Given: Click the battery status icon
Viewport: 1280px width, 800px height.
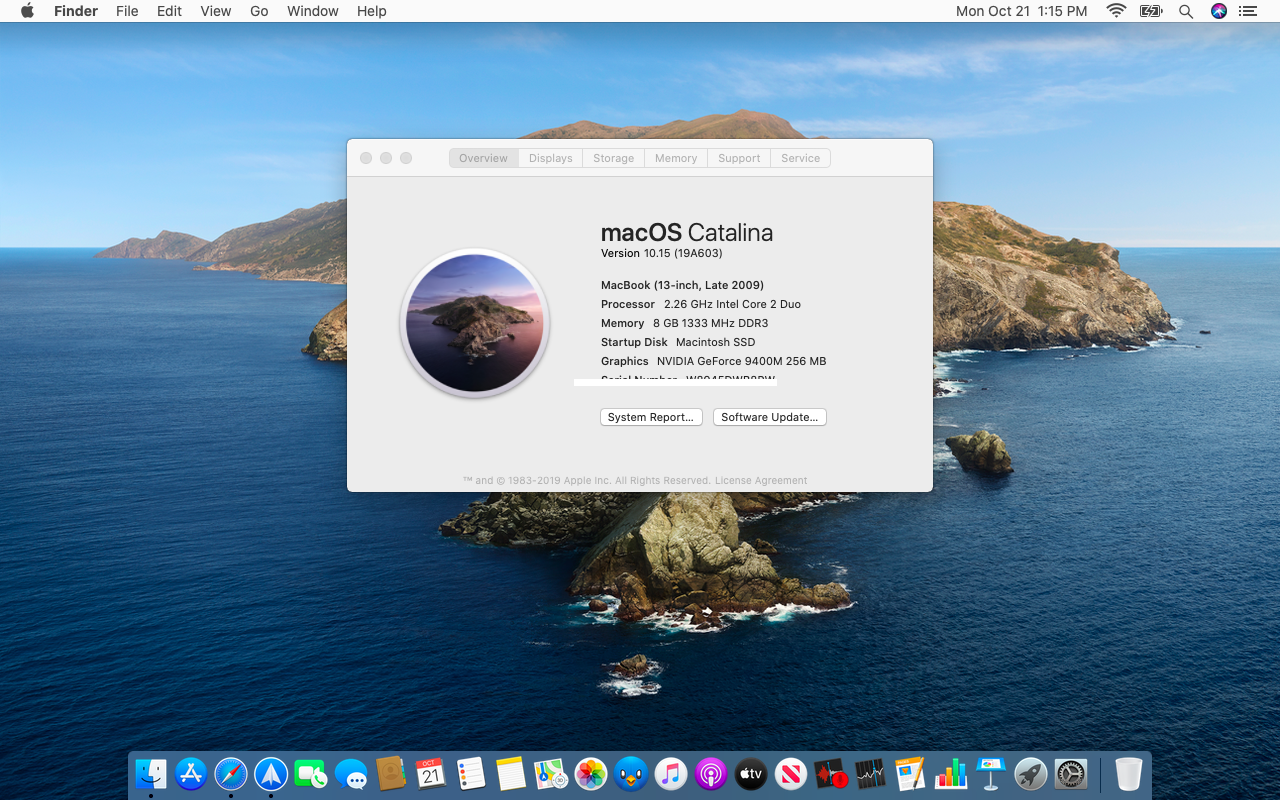Looking at the screenshot, I should [x=1151, y=11].
